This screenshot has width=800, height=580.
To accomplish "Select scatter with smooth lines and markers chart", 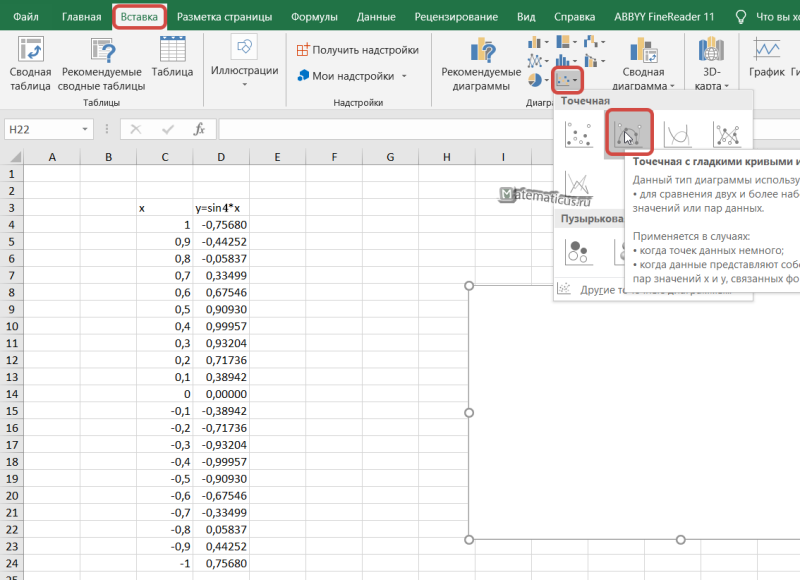I will point(629,134).
